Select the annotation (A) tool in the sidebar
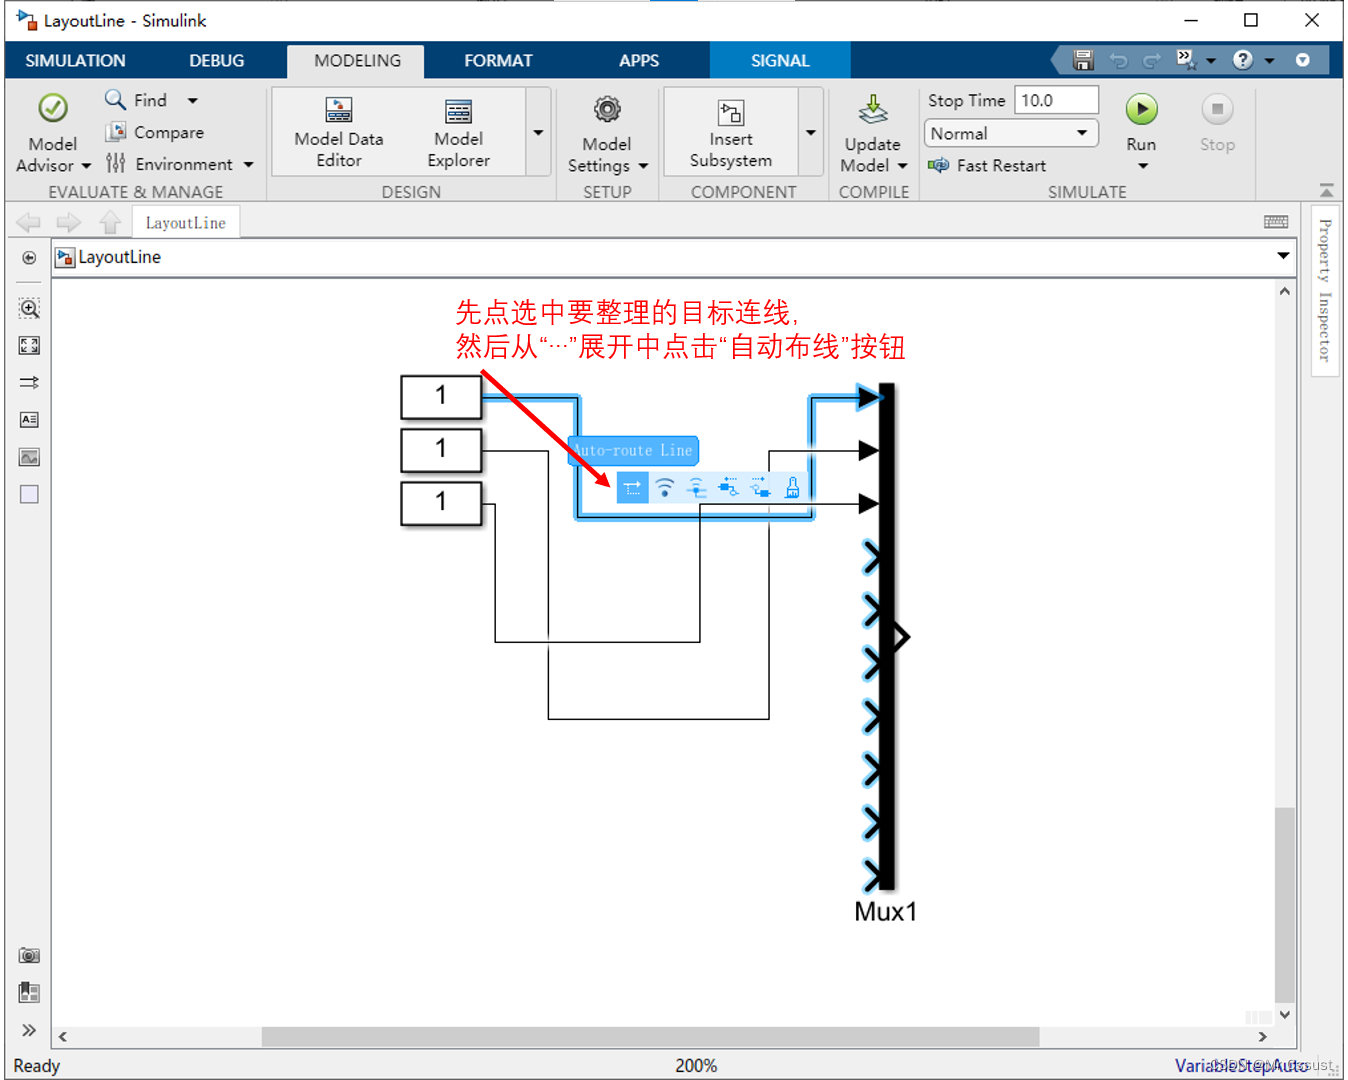The image size is (1348, 1080). coord(29,420)
